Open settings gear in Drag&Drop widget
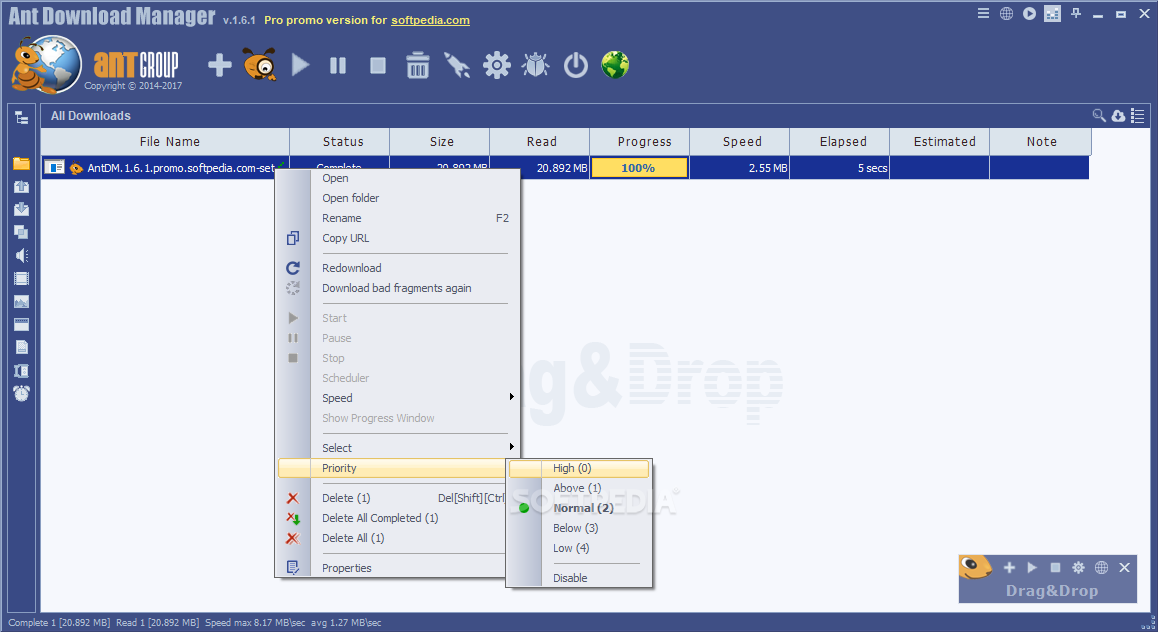Image resolution: width=1158 pixels, height=632 pixels. coord(1078,567)
